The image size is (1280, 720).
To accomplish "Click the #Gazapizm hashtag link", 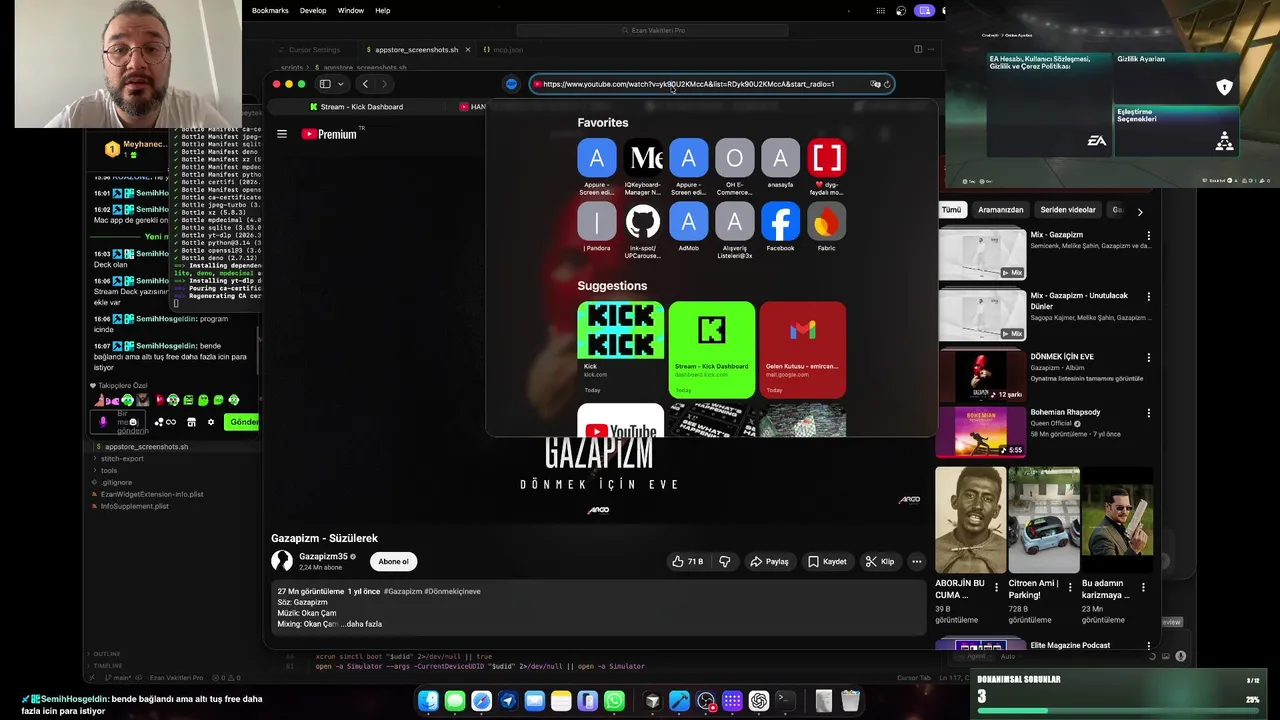I will pyautogui.click(x=402, y=591).
